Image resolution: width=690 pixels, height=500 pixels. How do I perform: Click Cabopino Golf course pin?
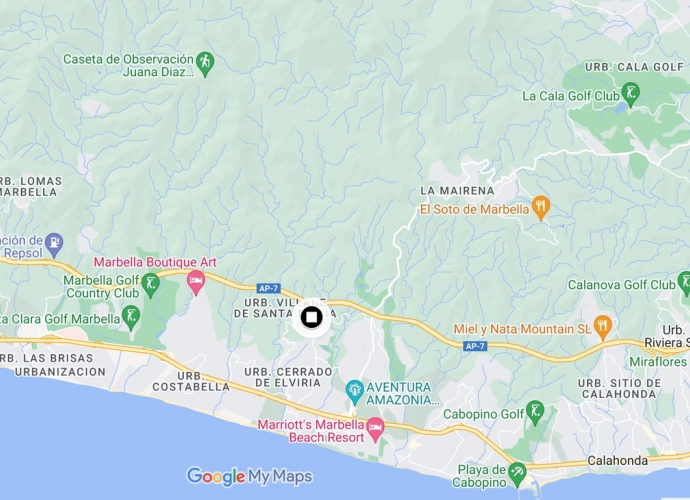tap(535, 413)
